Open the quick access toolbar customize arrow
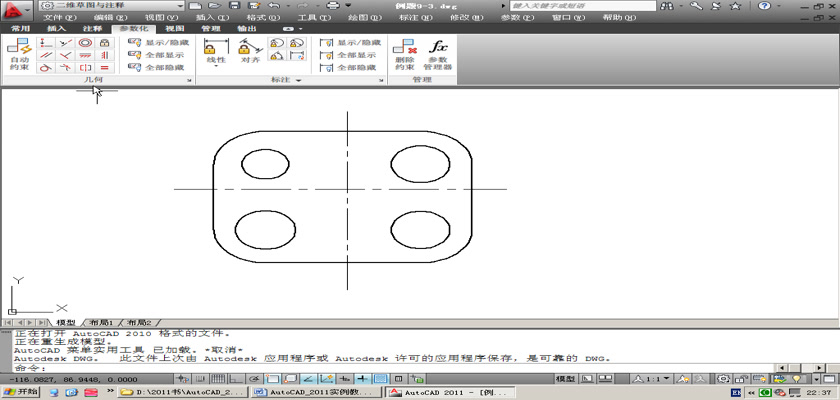Viewport: 840px width, 400px height. [x=348, y=5]
